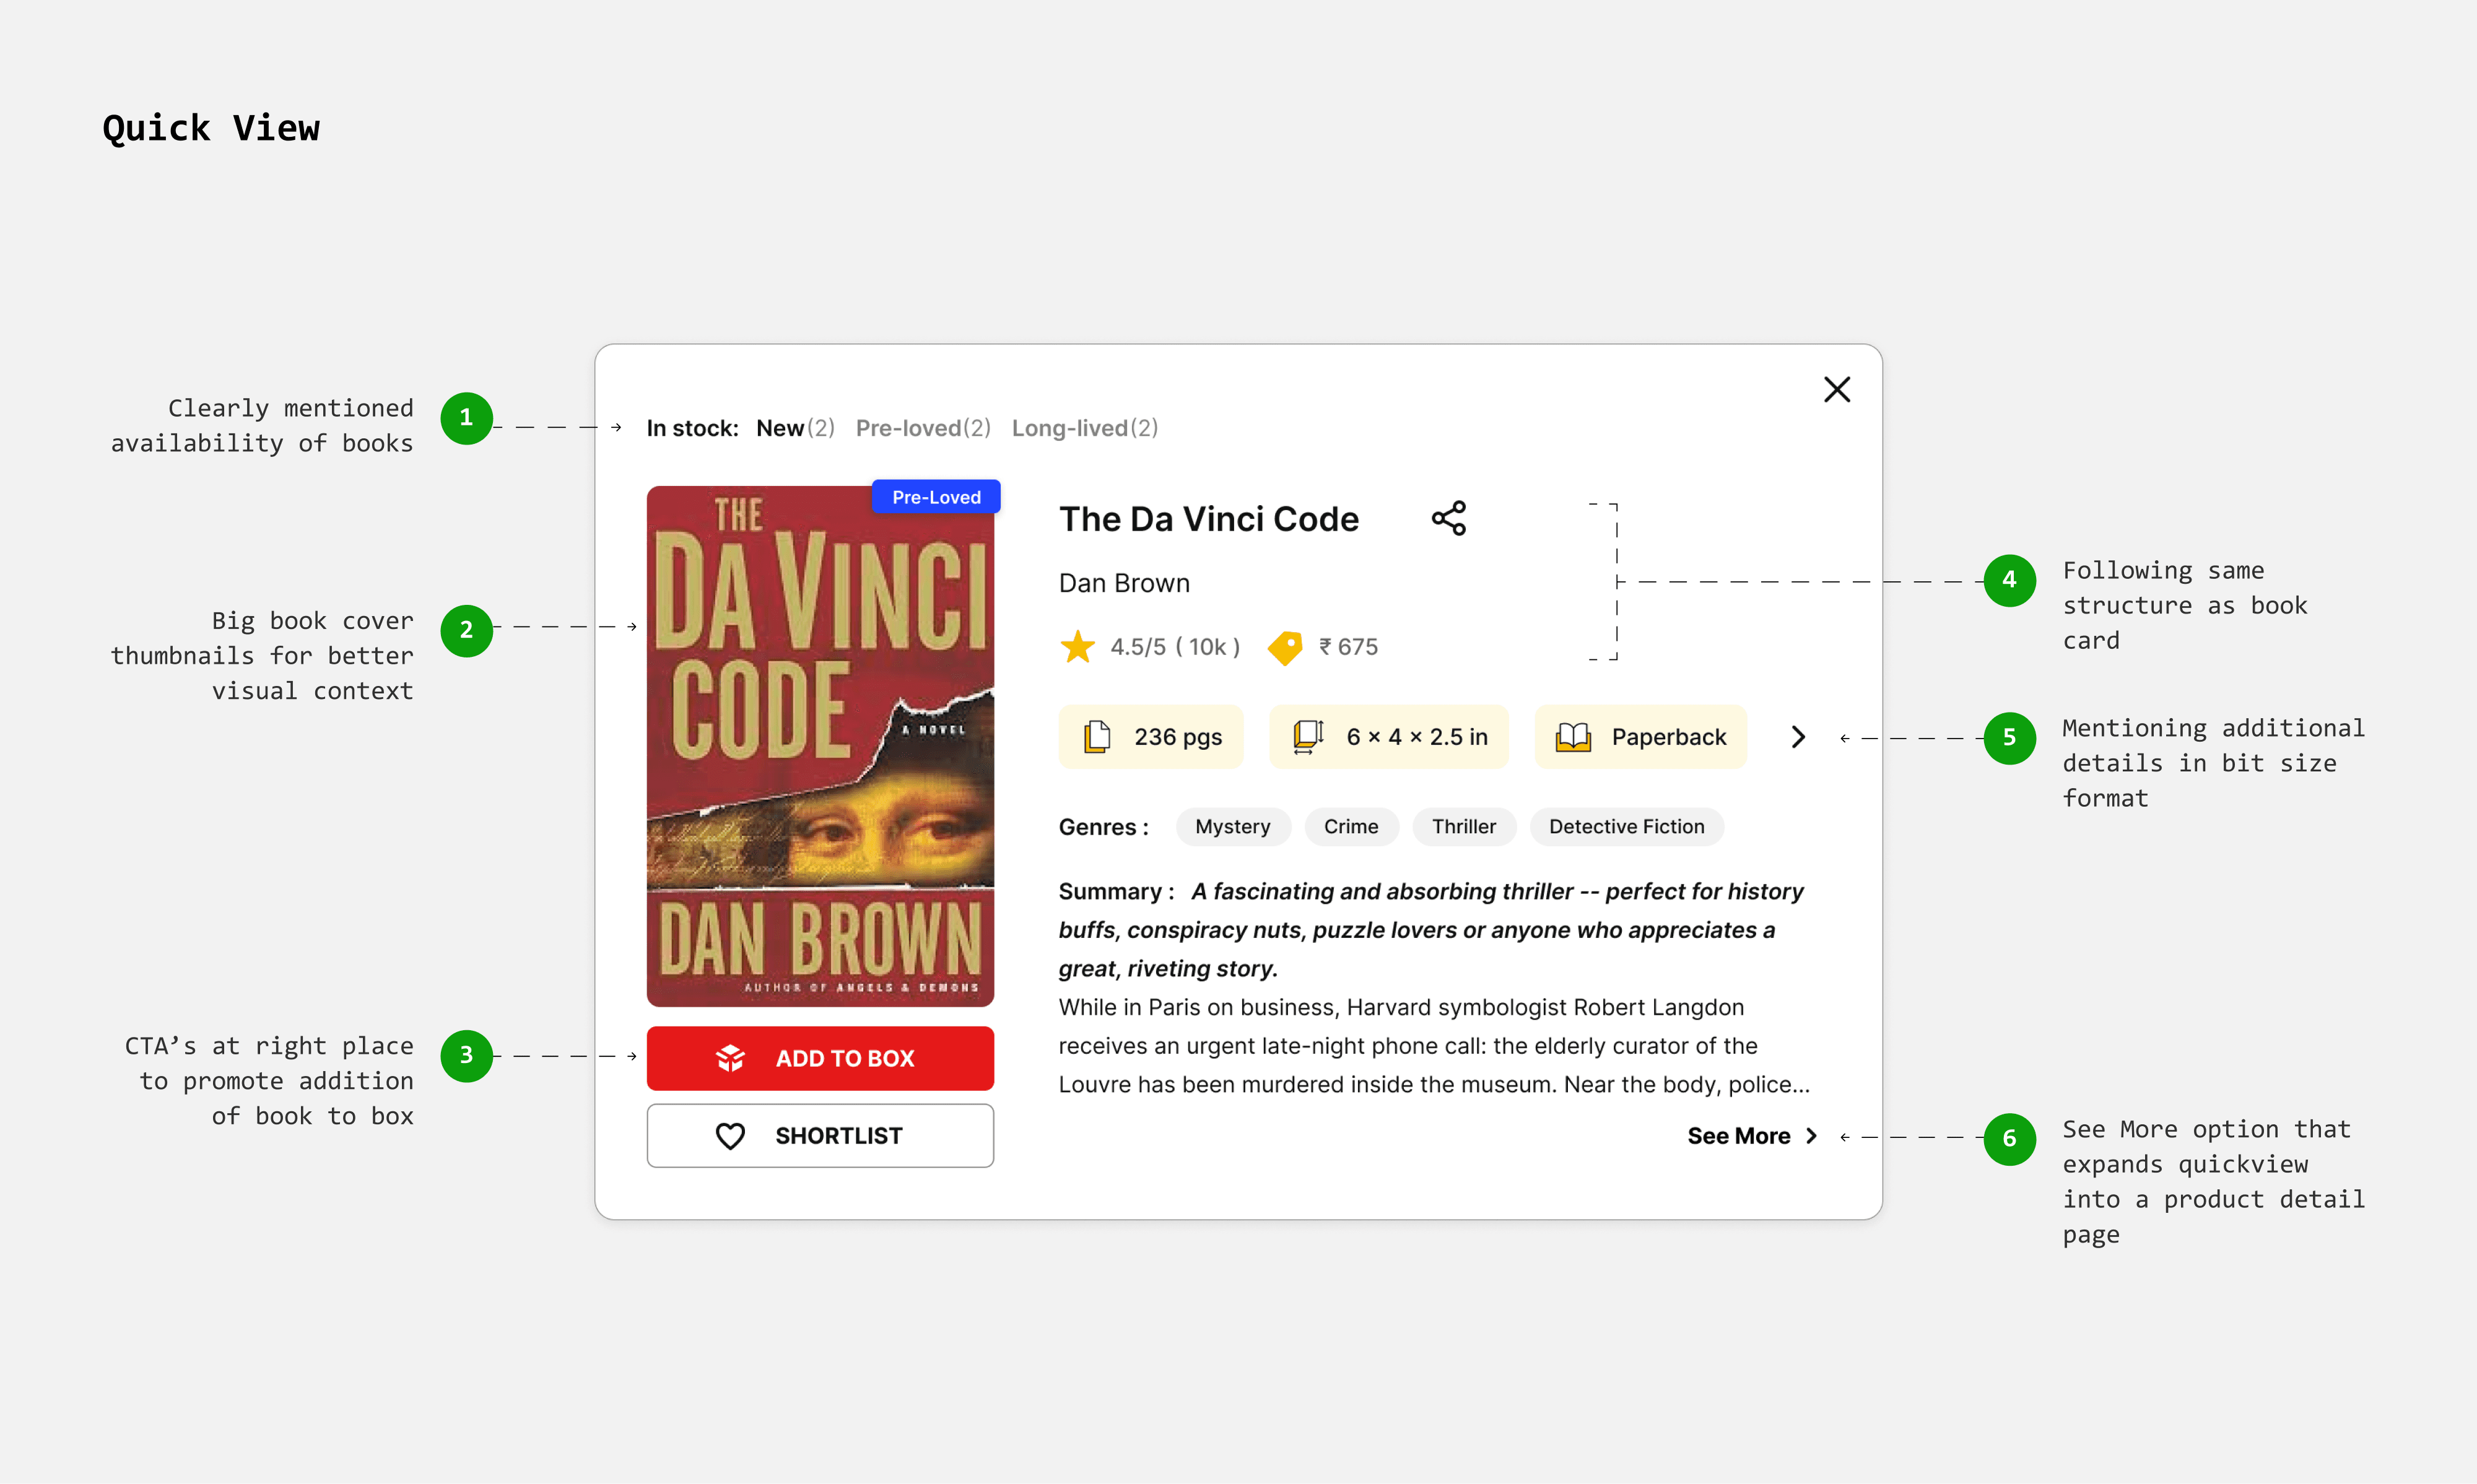
Task: Click the share icon beside book title
Action: pos(1449,518)
